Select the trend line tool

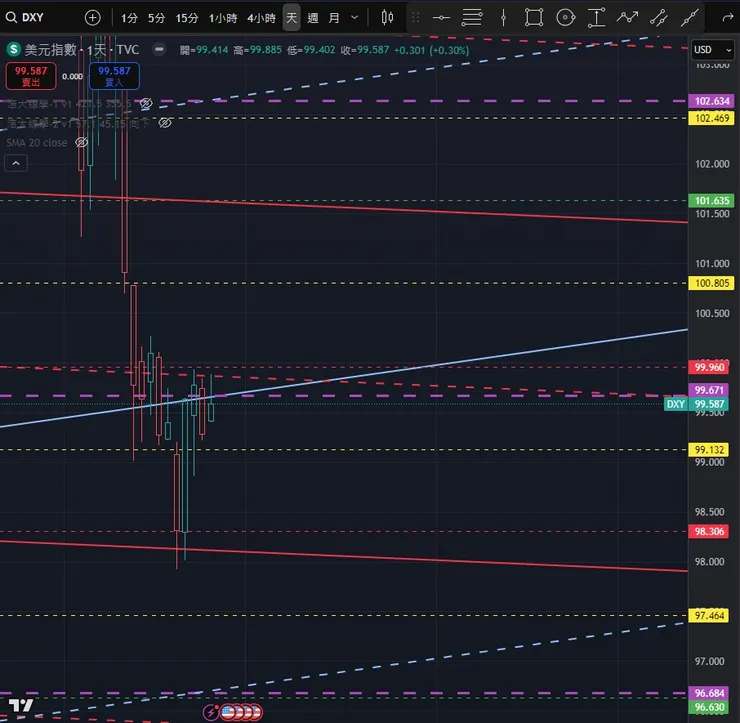[x=690, y=18]
